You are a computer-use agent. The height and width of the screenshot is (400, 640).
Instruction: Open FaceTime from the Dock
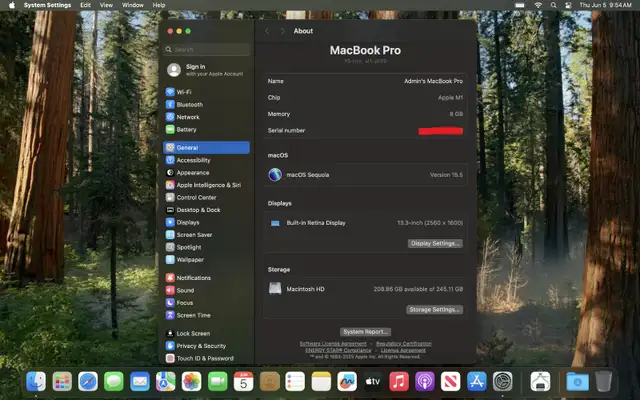(218, 382)
